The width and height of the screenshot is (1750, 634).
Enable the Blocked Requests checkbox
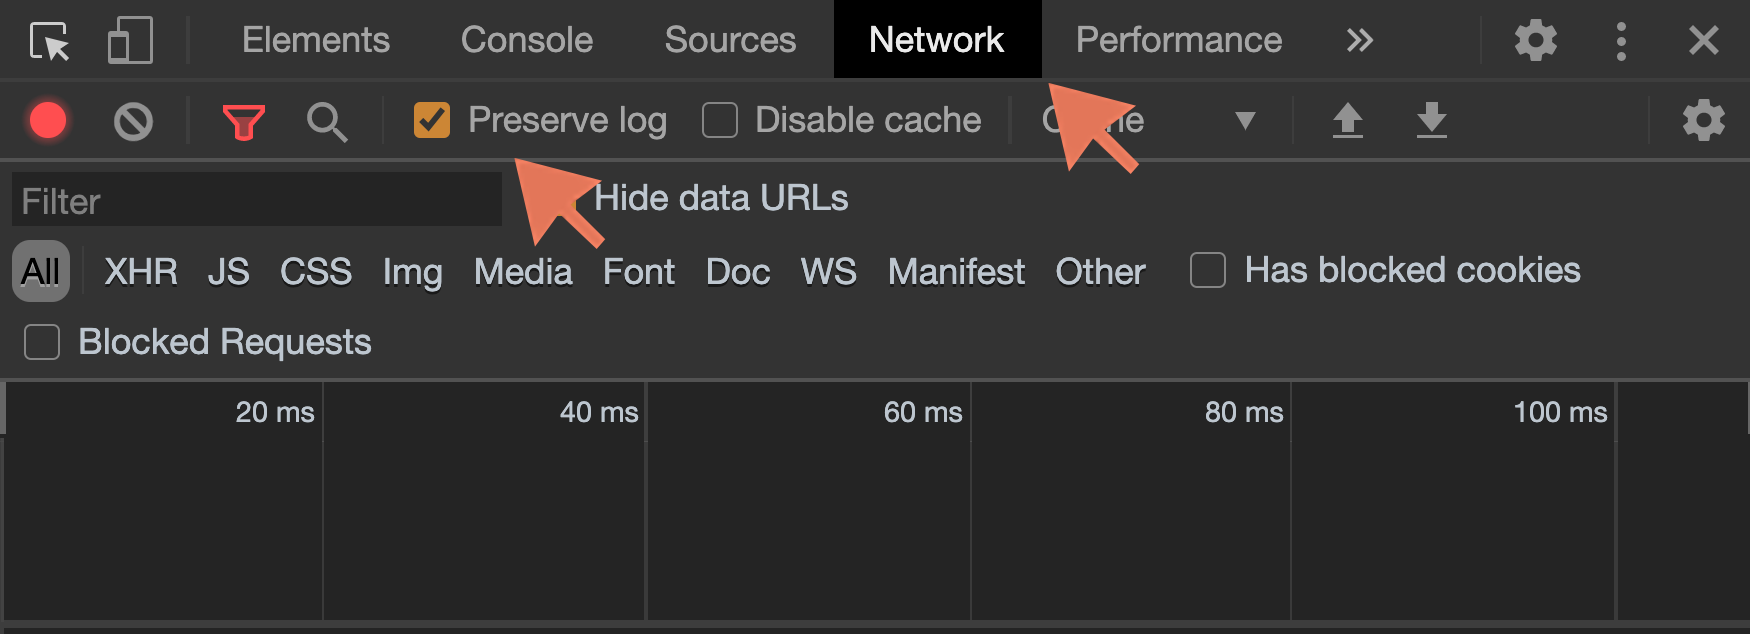pyautogui.click(x=42, y=342)
